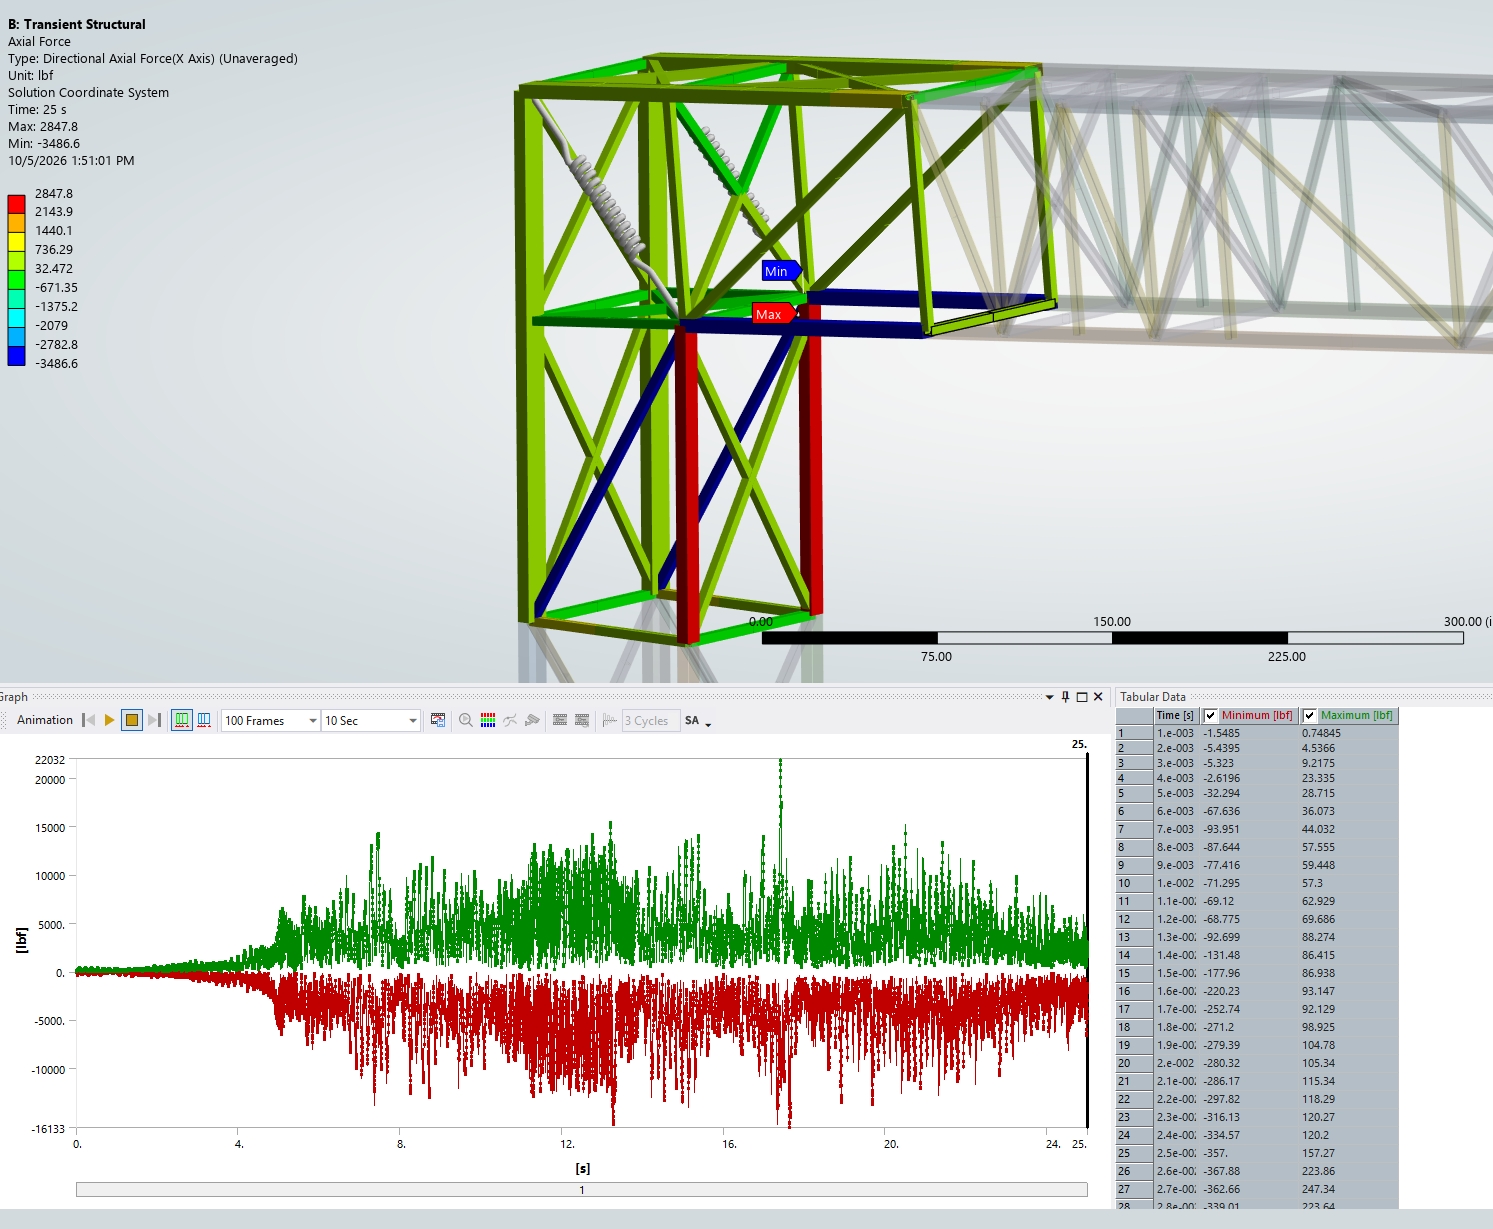Jump to the previous animation frame

89,720
